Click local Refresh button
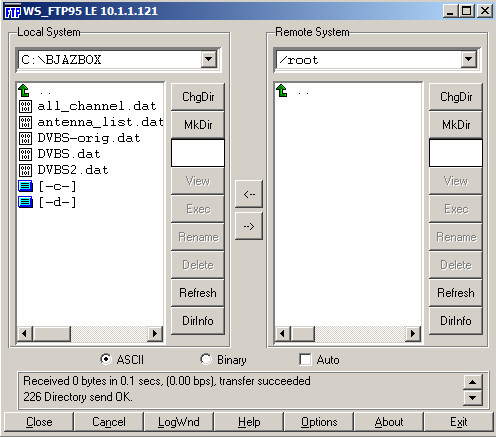Screen dimensions: 496x437 click(198, 293)
